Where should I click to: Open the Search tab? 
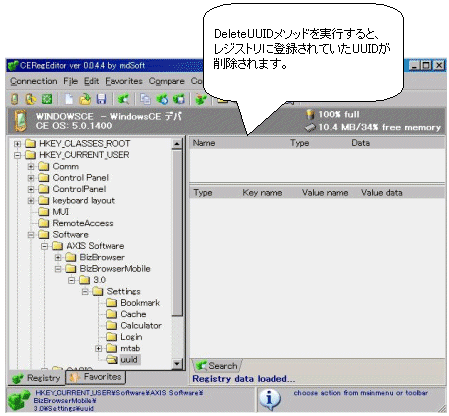217,366
